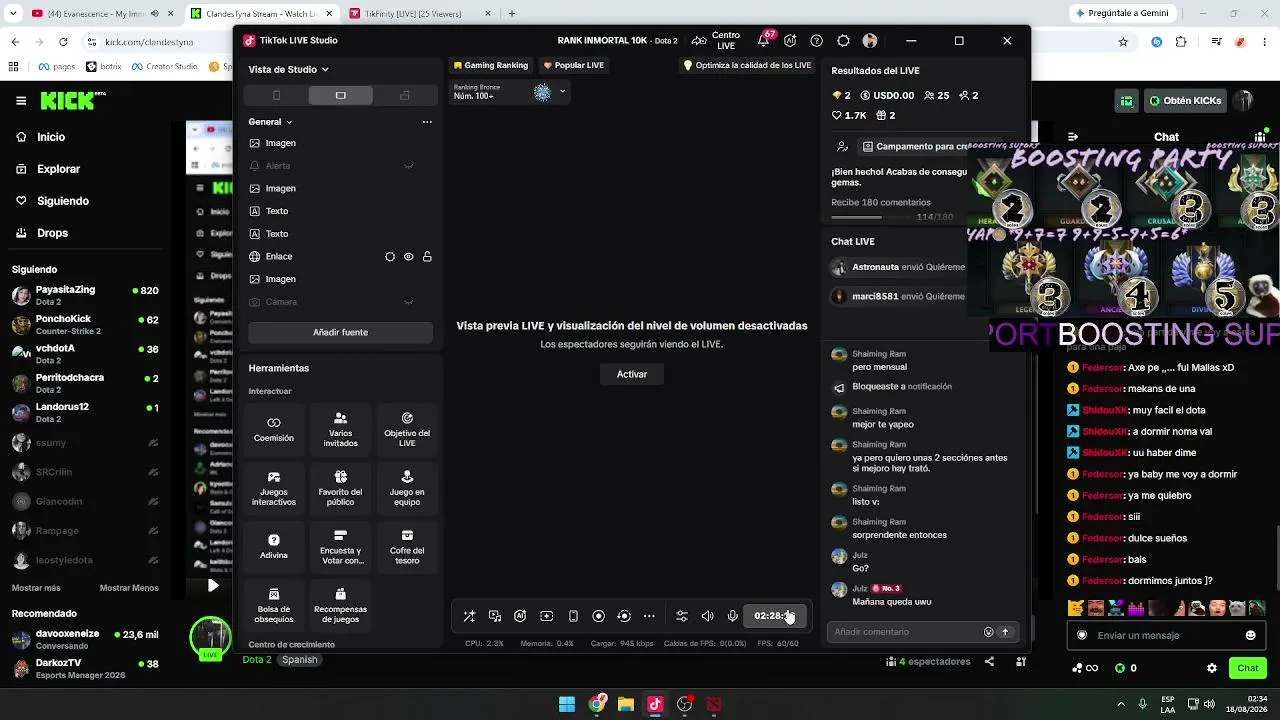
Task: Open TikTok notifications bell with badge 67
Action: (764, 40)
